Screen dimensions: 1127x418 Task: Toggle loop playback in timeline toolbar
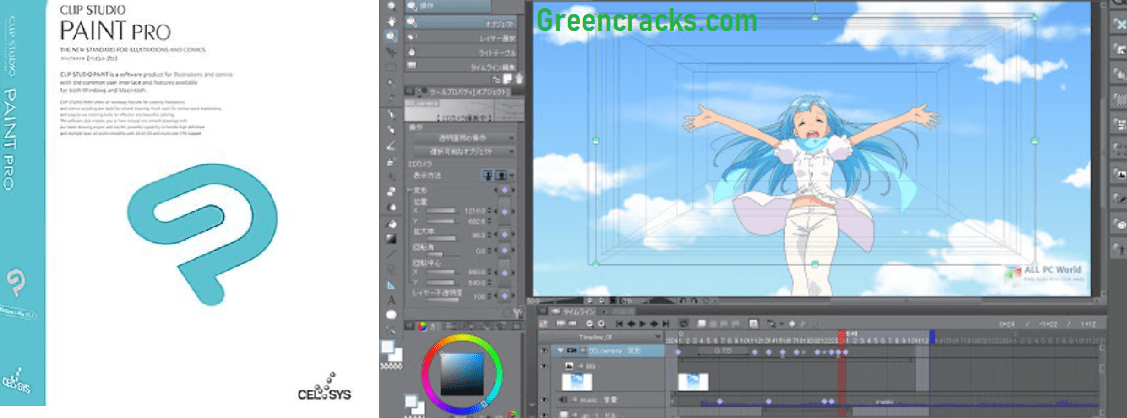pyautogui.click(x=684, y=324)
